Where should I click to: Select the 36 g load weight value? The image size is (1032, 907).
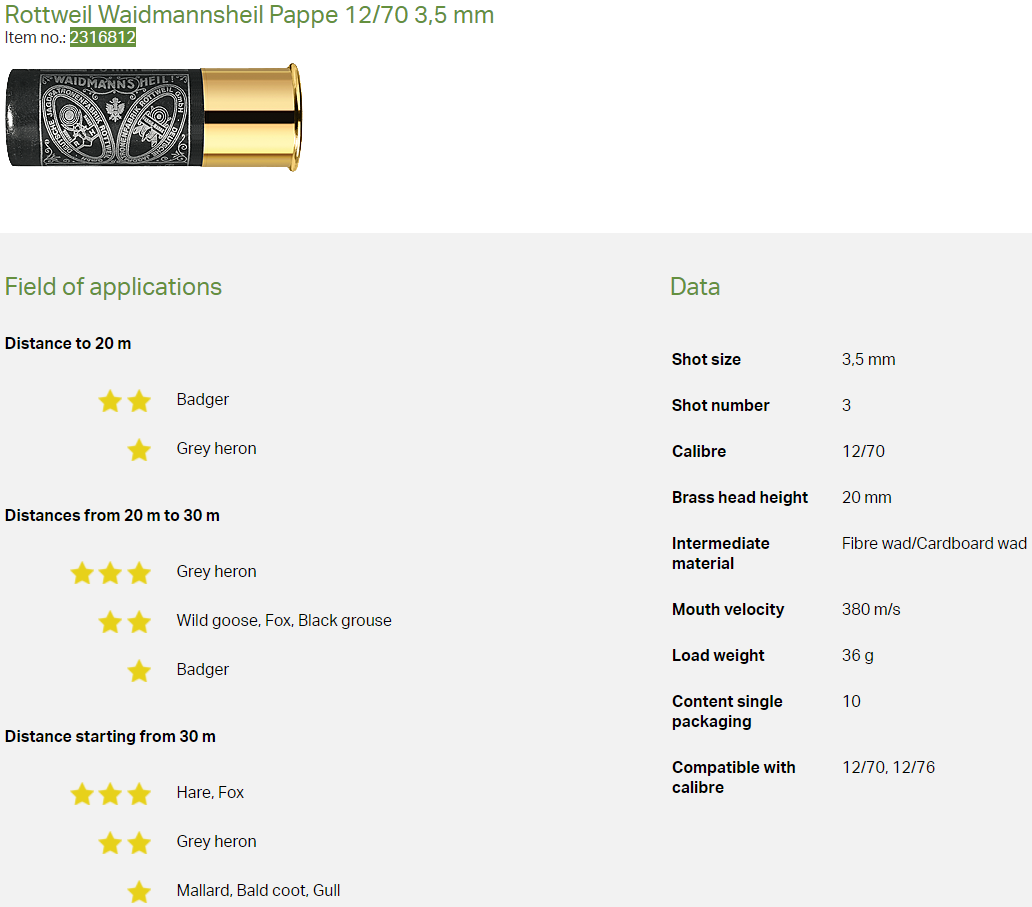858,656
